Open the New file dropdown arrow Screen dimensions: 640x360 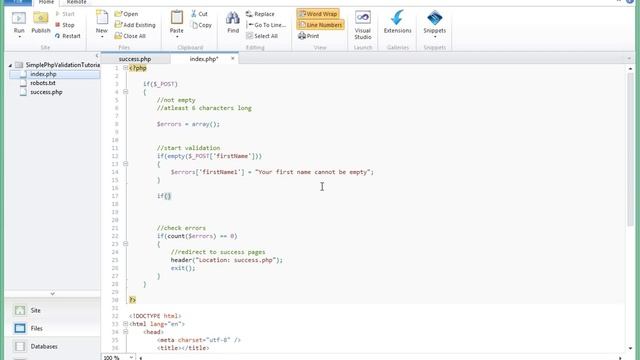[102, 37]
